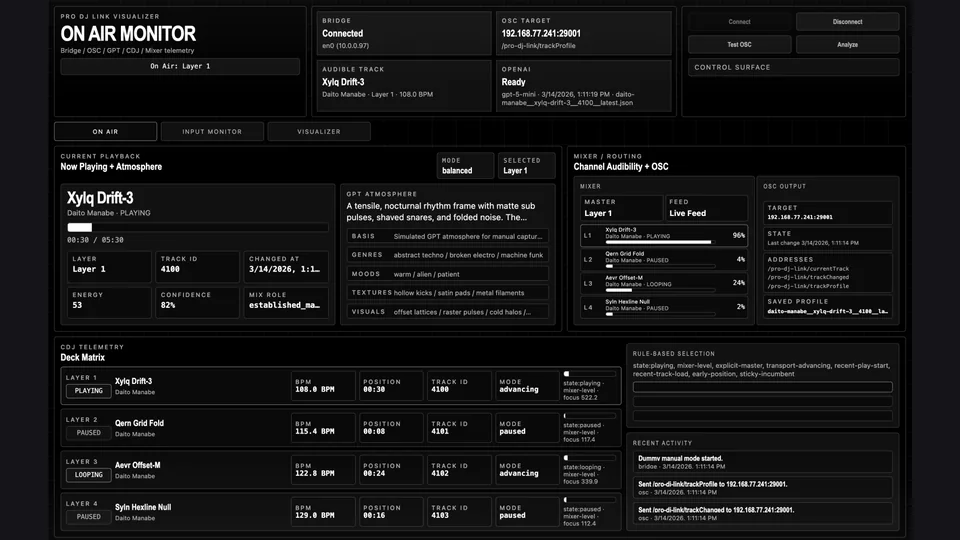The height and width of the screenshot is (540, 960).
Task: Click the OSC Output Target address box
Action: [828, 212]
